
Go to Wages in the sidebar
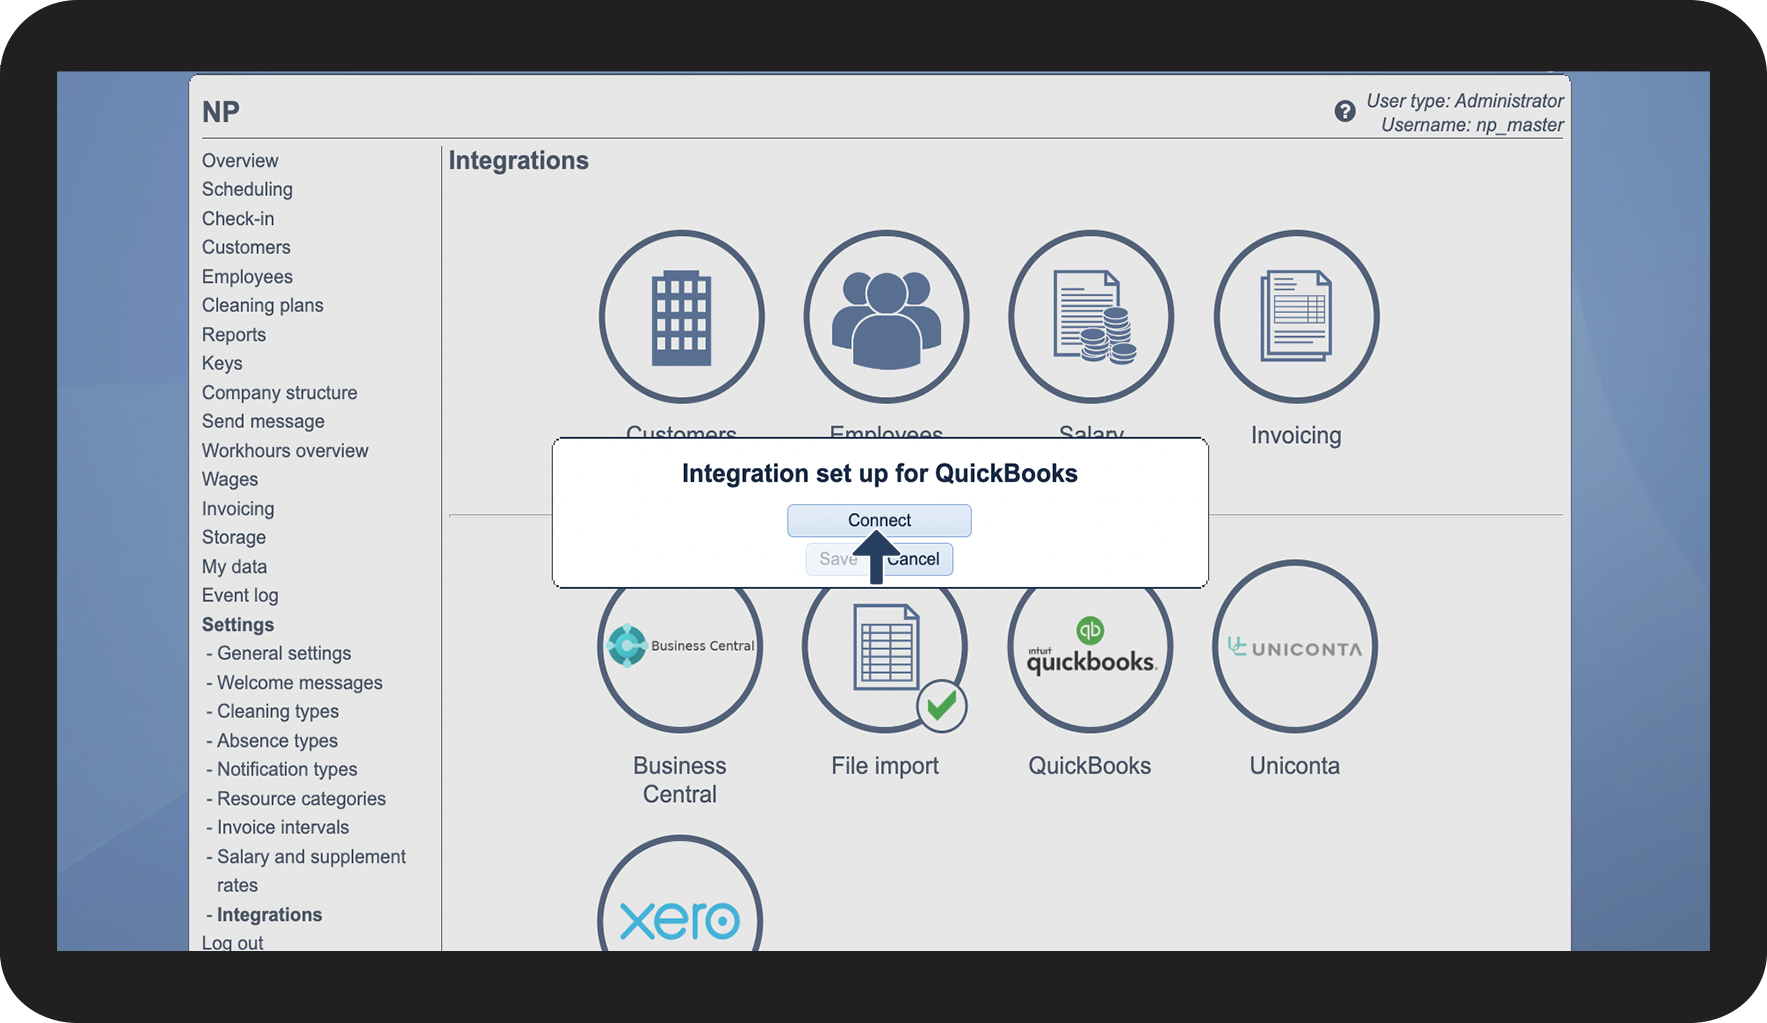click(230, 480)
